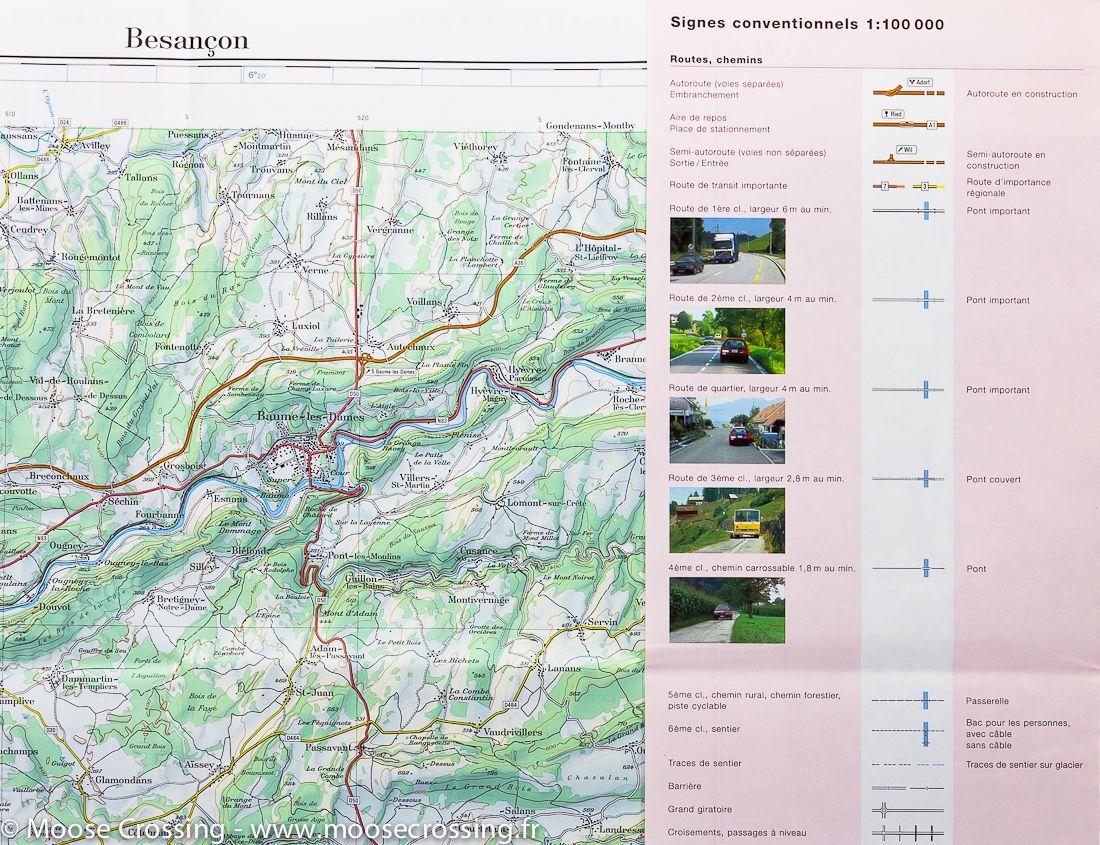Click the 'Adorf' exit sign symbol
This screenshot has width=1100, height=845.
(919, 82)
